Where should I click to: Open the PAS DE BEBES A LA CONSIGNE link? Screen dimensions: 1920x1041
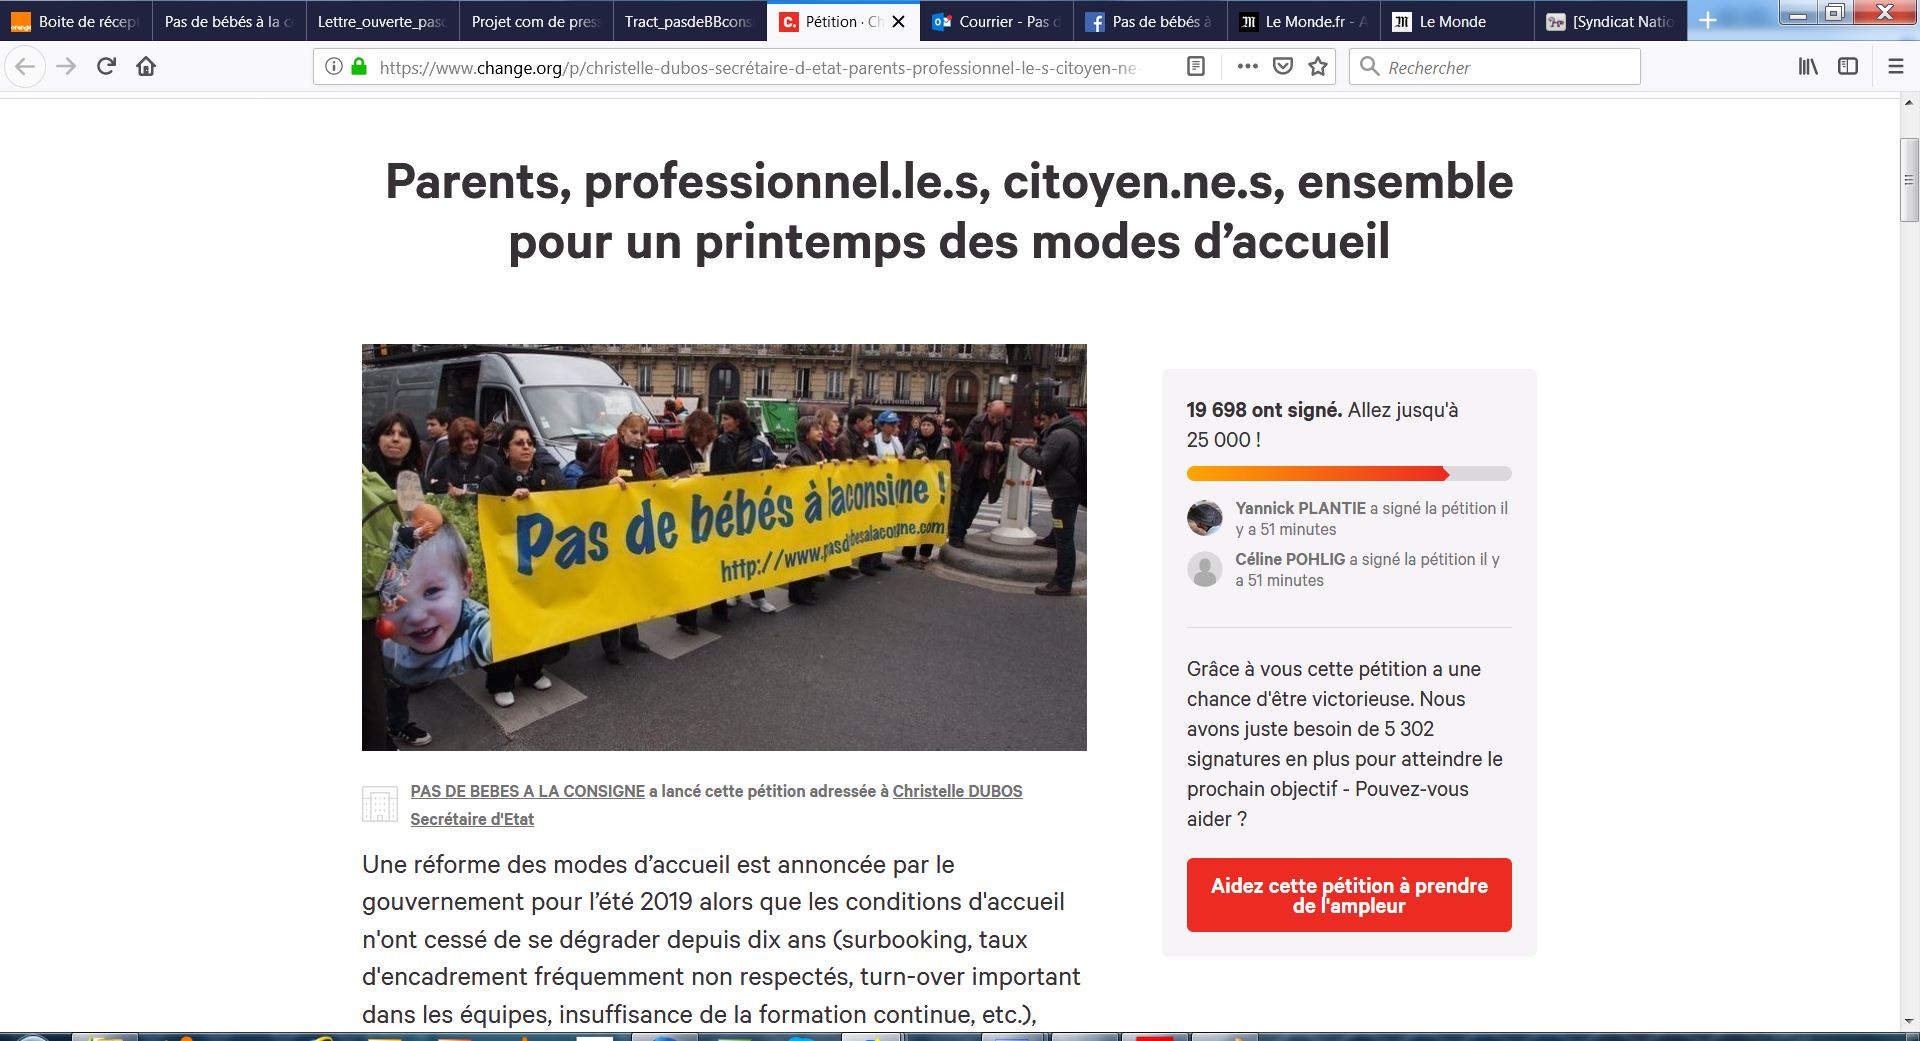[x=527, y=791]
